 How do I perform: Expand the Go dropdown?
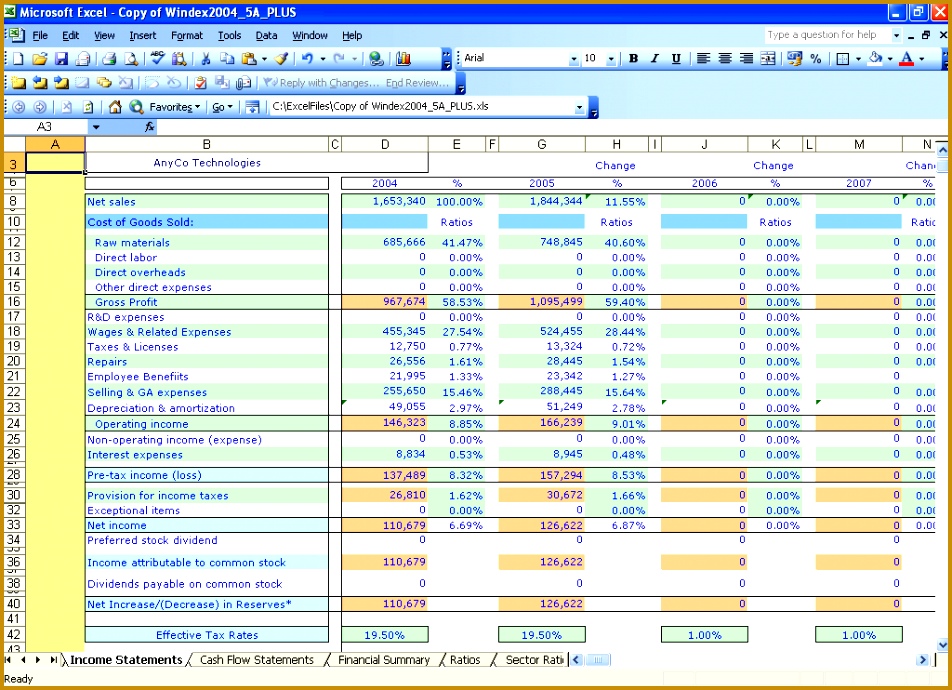click(x=222, y=107)
